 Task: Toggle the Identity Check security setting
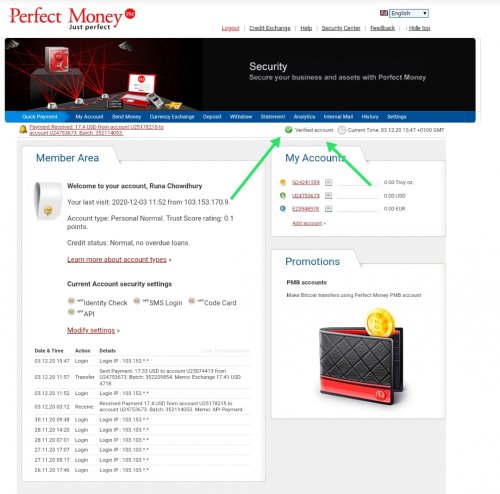[71, 301]
